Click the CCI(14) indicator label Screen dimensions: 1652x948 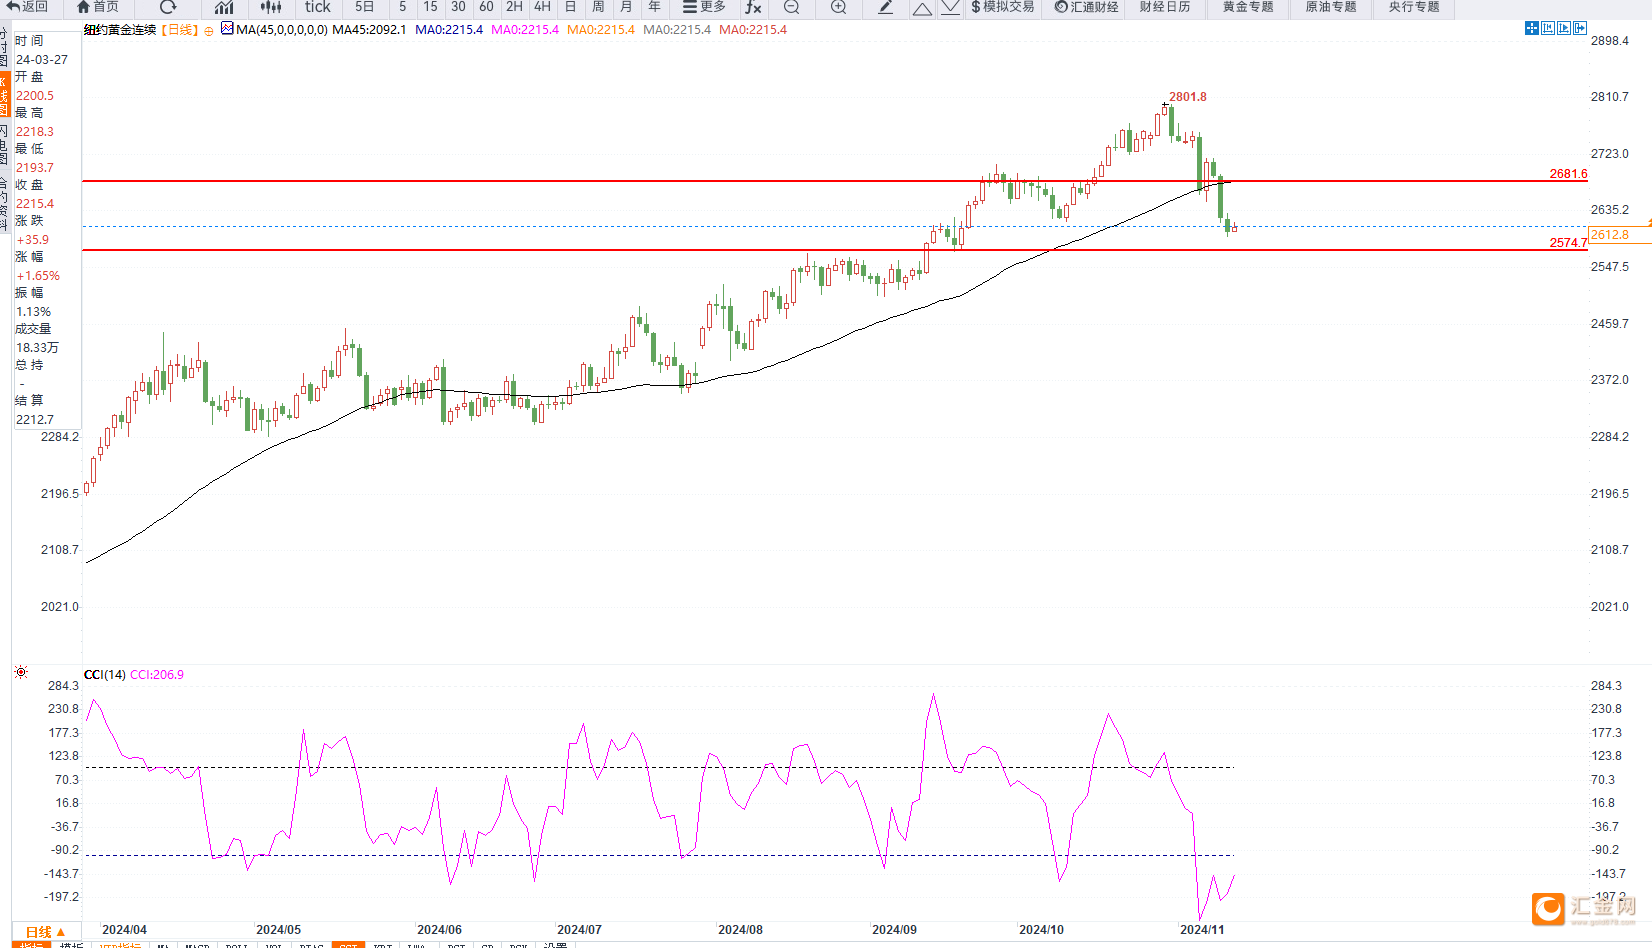click(105, 675)
